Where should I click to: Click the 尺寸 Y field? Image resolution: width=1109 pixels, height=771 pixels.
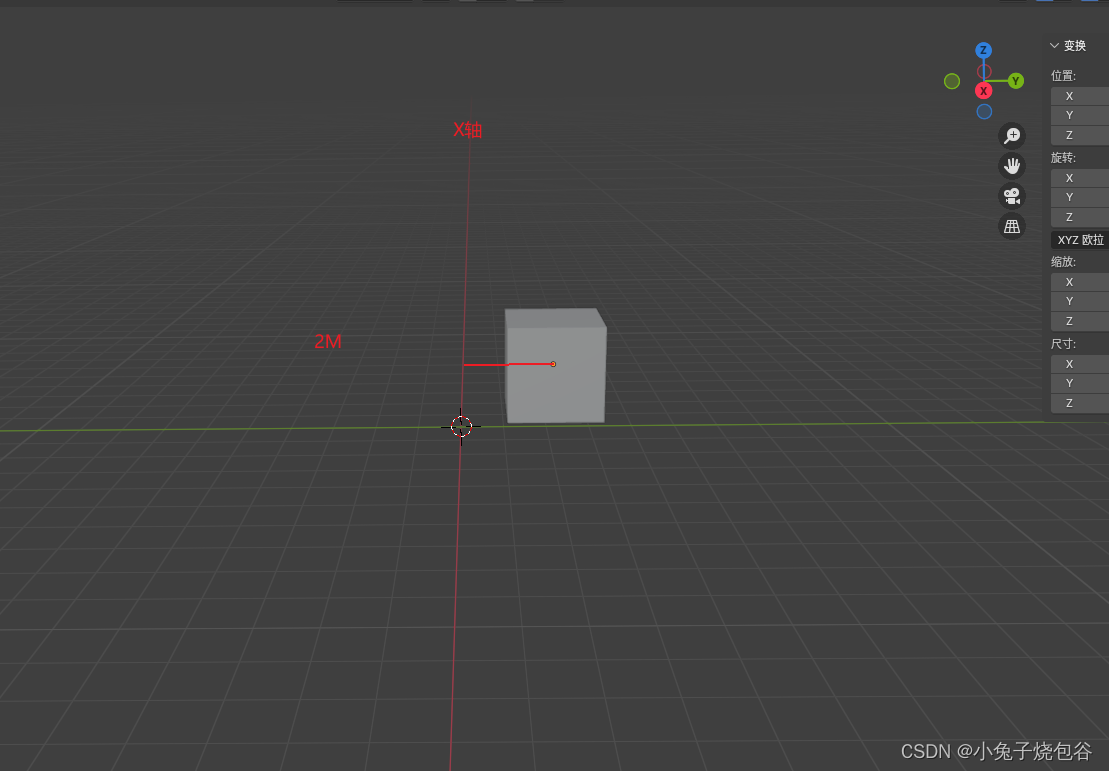(x=1080, y=383)
